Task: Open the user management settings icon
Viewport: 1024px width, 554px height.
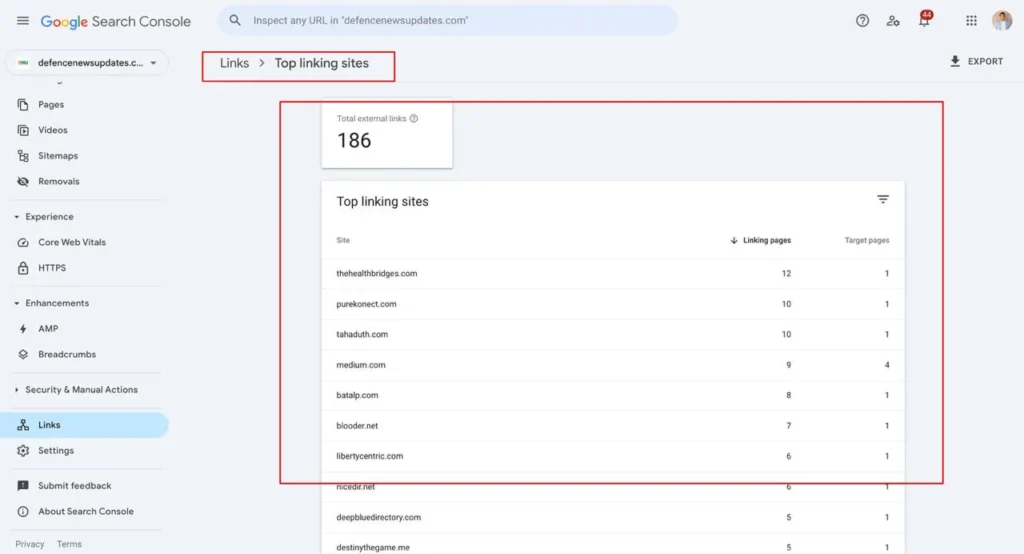Action: 893,21
